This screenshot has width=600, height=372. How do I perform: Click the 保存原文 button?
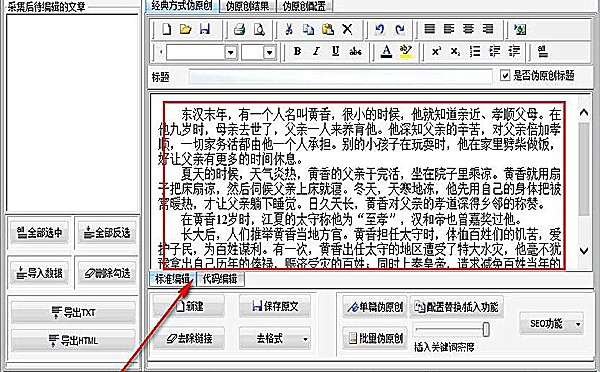275,306
